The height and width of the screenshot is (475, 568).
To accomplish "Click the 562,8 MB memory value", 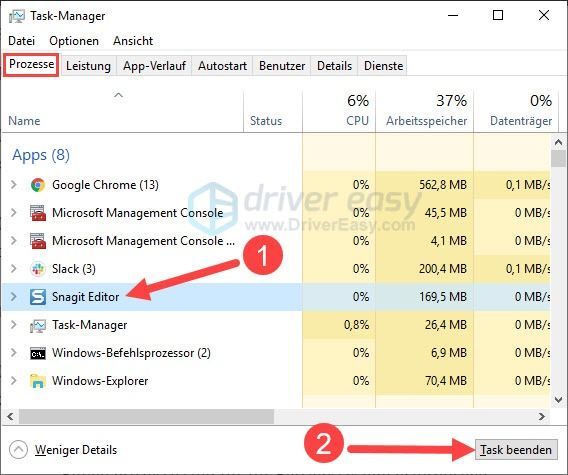I will tap(443, 185).
